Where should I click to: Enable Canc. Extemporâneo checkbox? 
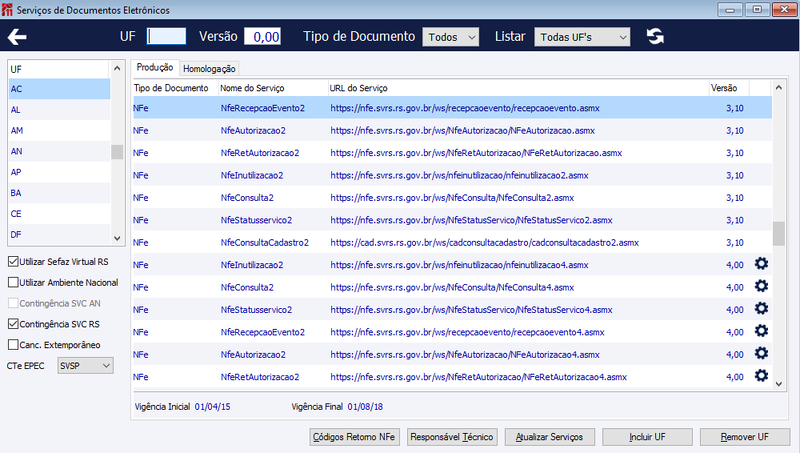pos(13,345)
